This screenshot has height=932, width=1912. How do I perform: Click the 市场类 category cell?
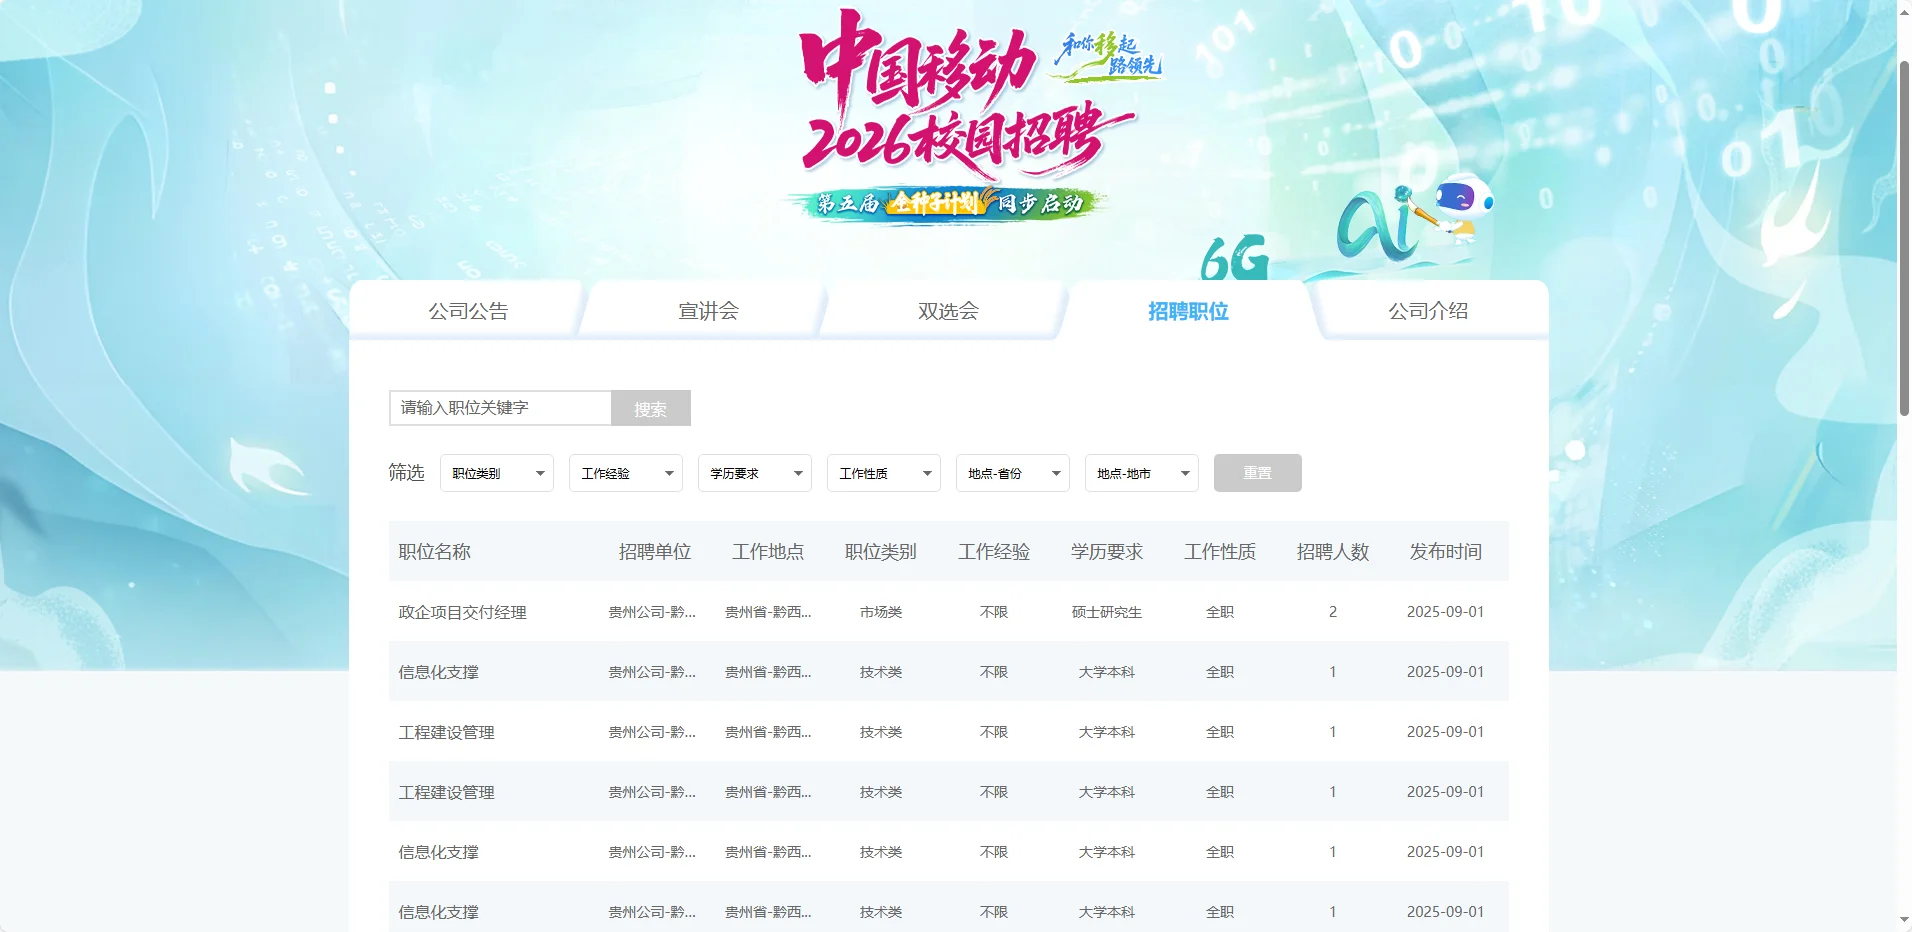(x=881, y=612)
